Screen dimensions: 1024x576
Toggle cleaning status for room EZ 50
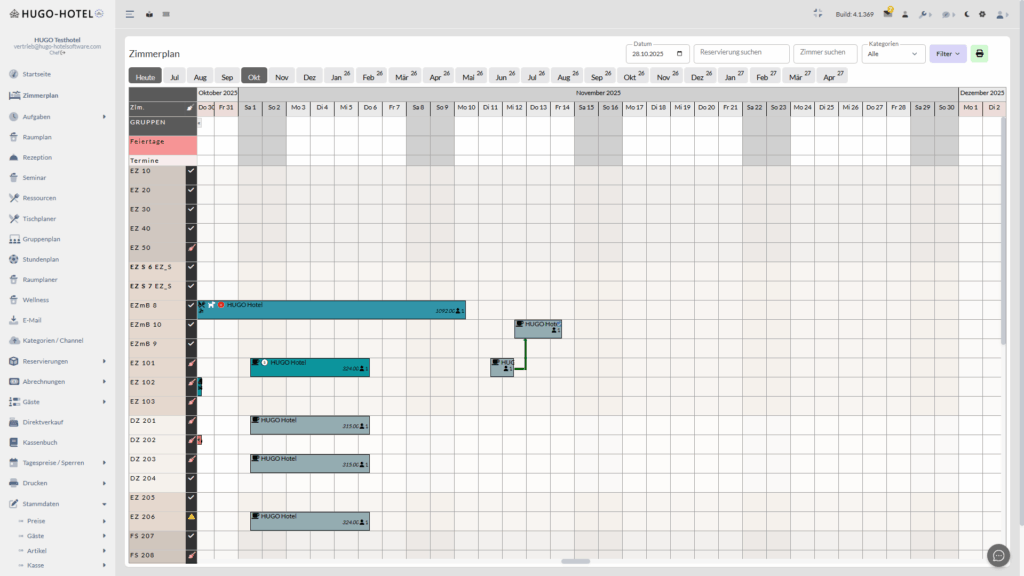tap(191, 248)
